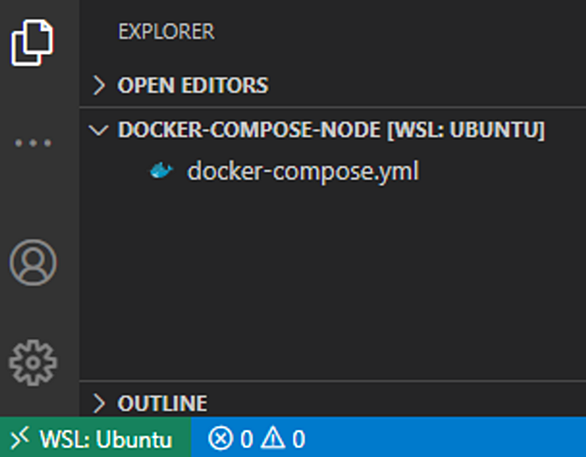Click the DOCKER-COMPOSE-NODE [WSL: UBUNTU] header
Screen dimensions: 586x457
click(331, 130)
